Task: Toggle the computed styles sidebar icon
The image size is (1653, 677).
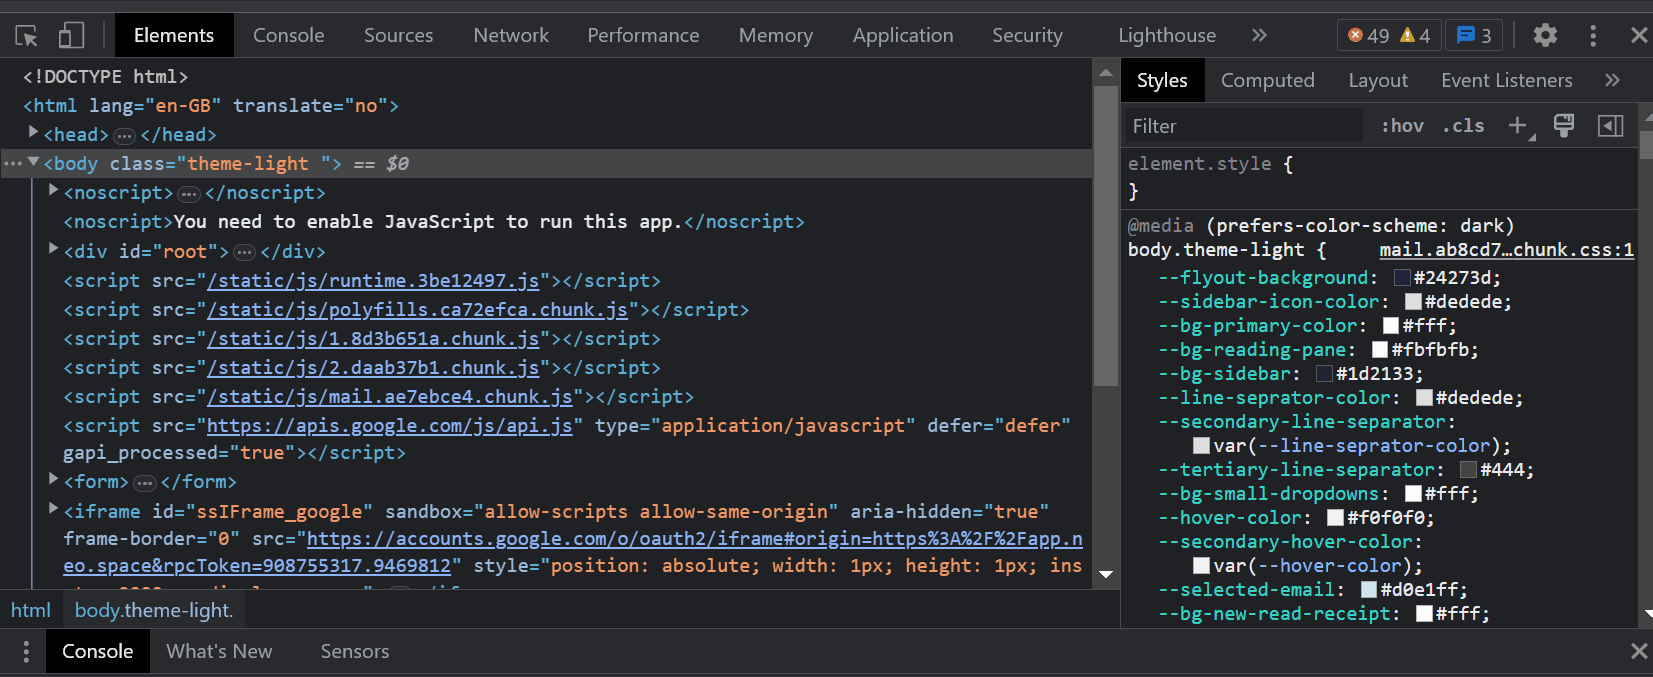Action: (x=1610, y=126)
